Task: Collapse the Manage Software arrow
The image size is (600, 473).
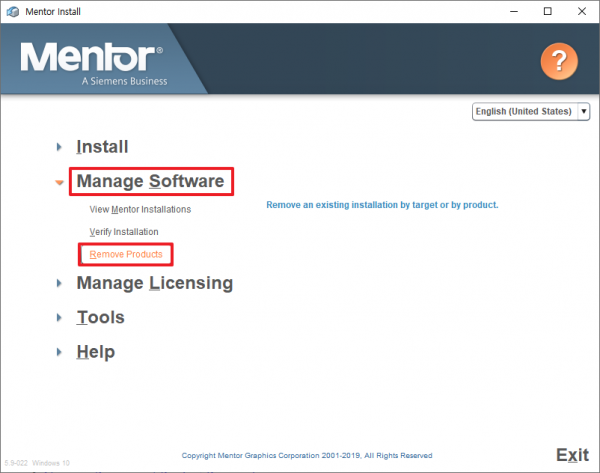Action: (x=60, y=182)
